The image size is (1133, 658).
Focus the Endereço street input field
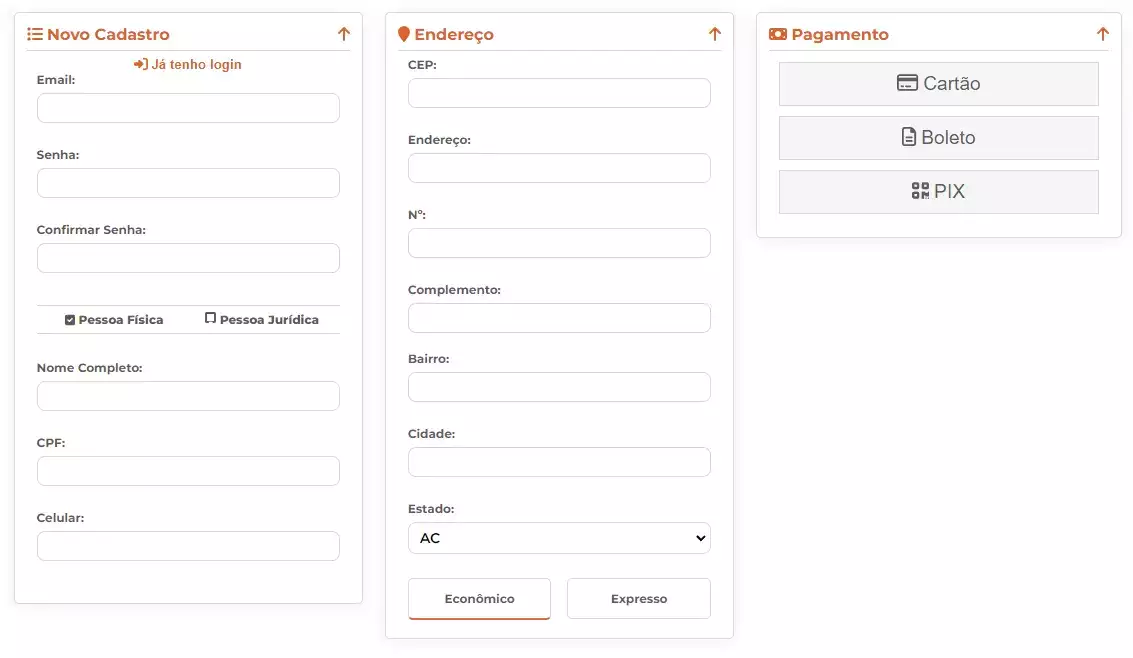coord(559,168)
